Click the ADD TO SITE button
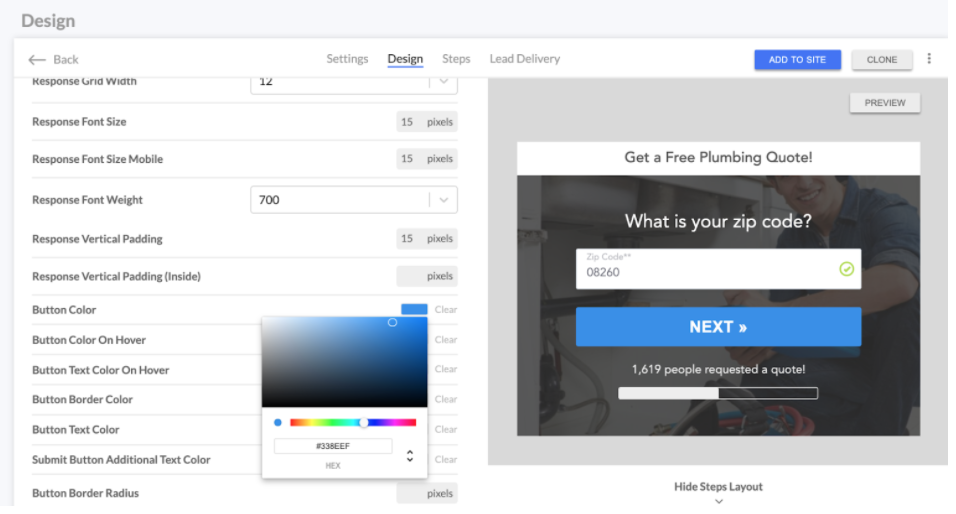Viewport: 956px width, 514px height. coord(797,60)
